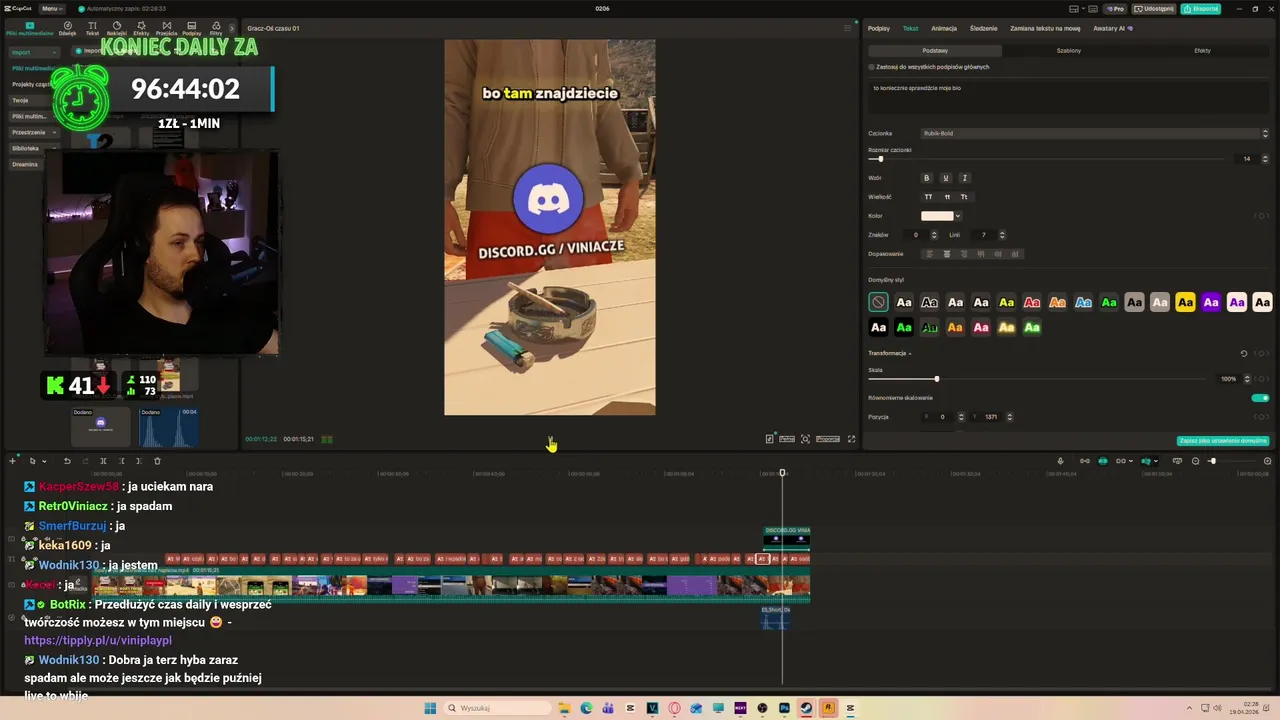Screen dimensions: 1280x720
Task: Switch to the Animacja tab
Action: point(944,28)
